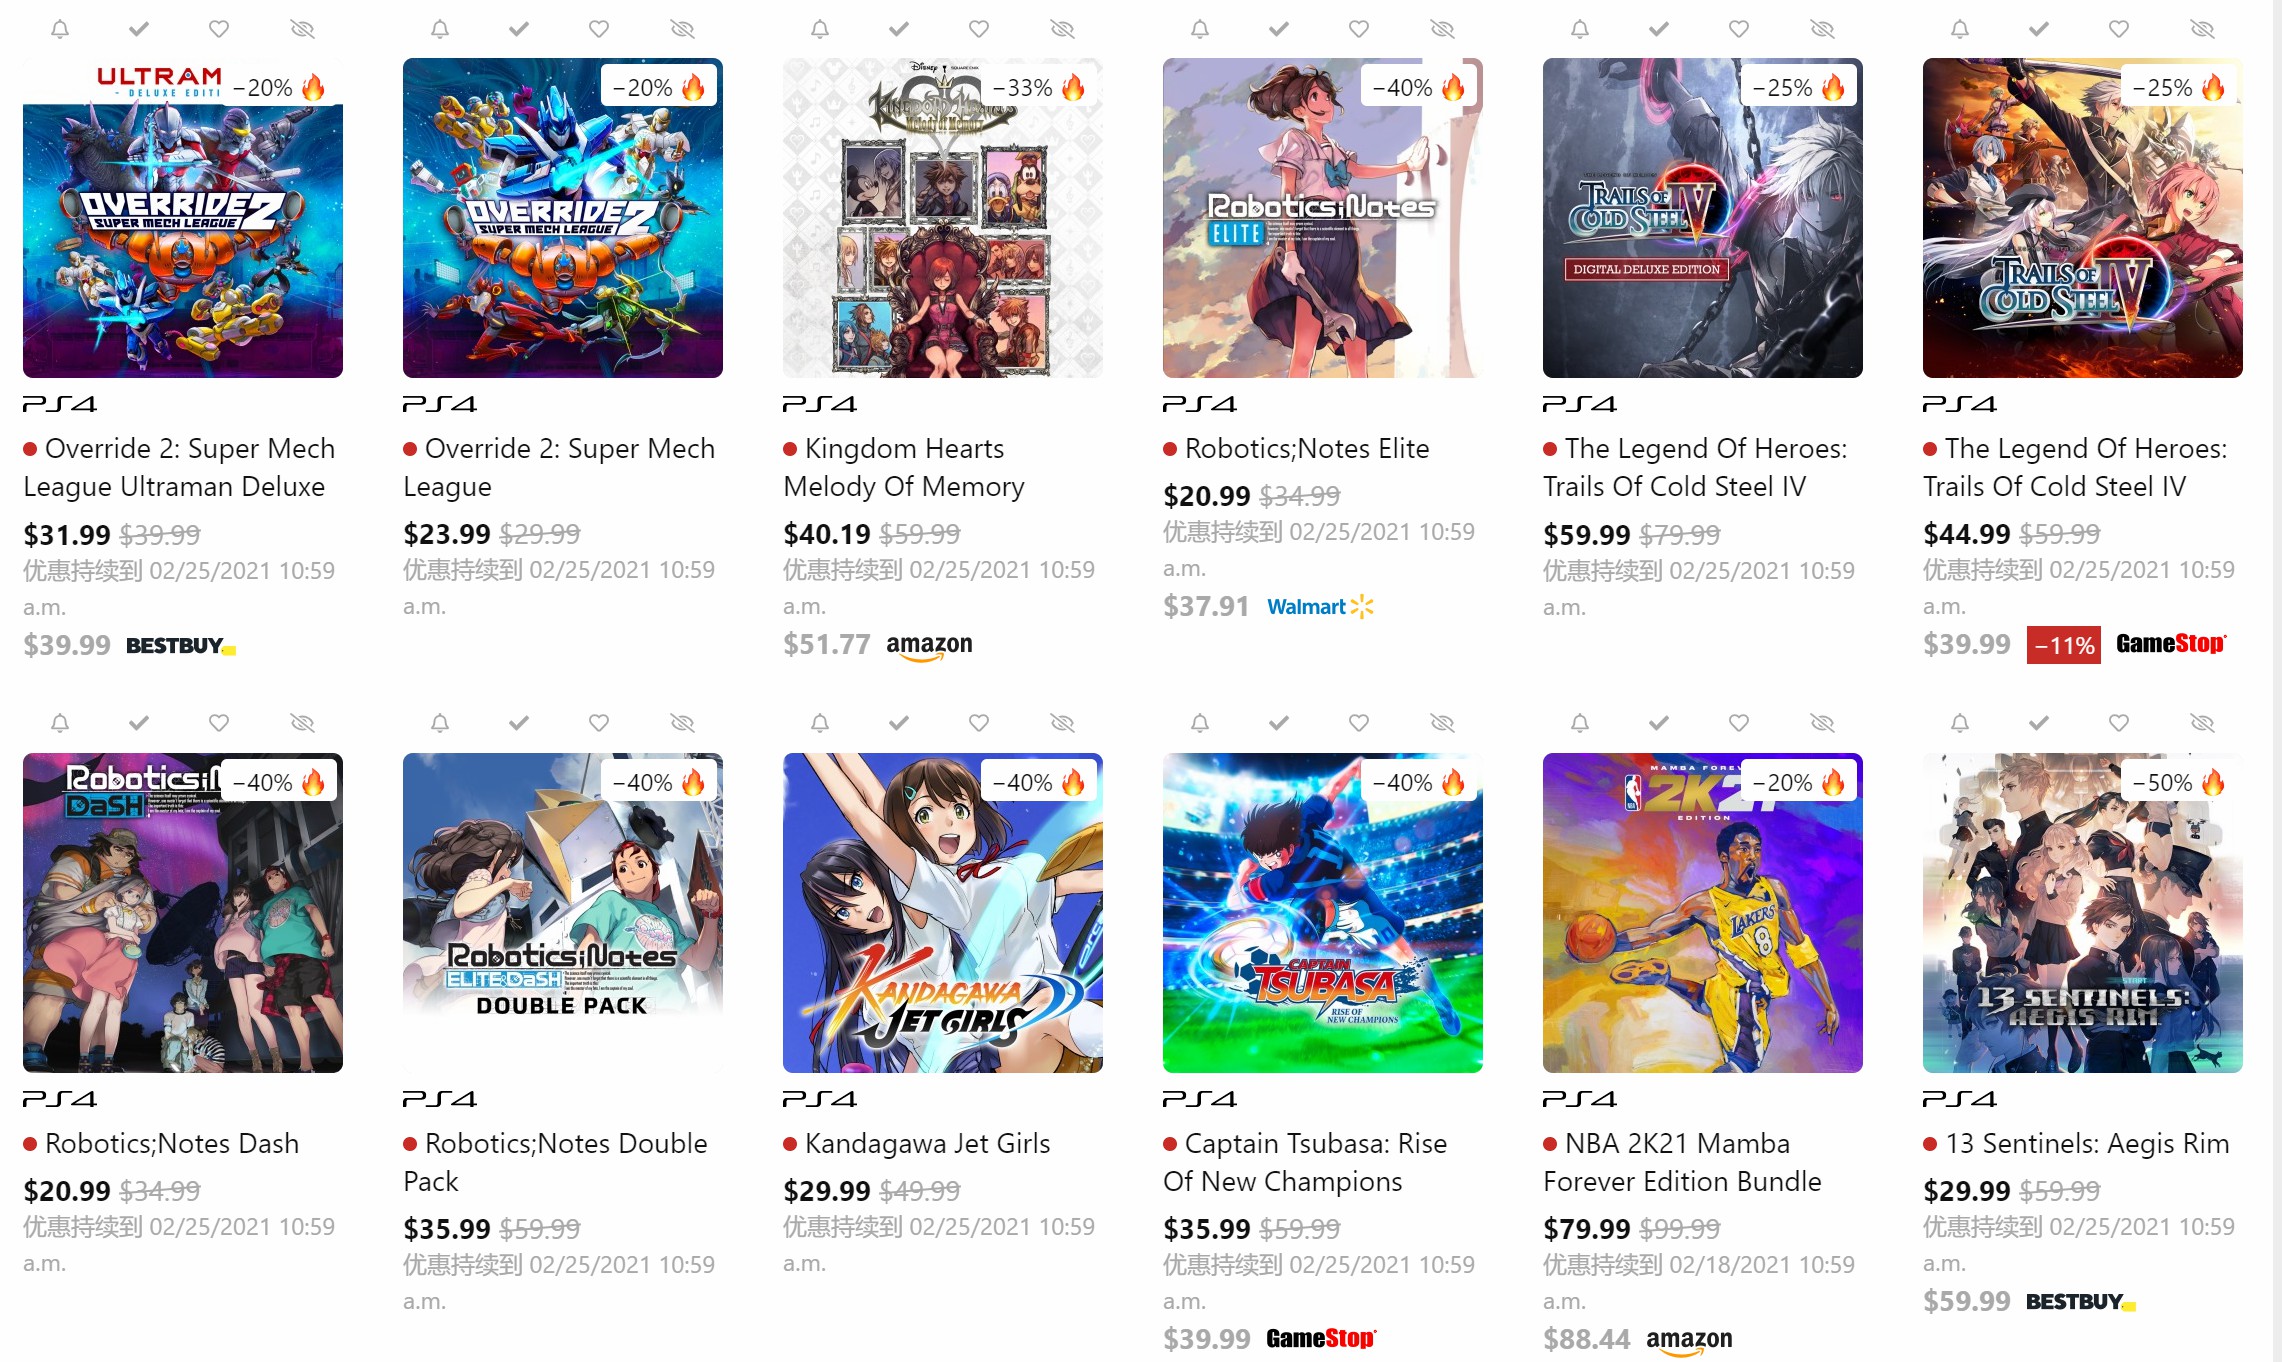Click heart icon above 13 Sentinels: Aegis Rim
2282x1362 pixels.
(x=2119, y=723)
